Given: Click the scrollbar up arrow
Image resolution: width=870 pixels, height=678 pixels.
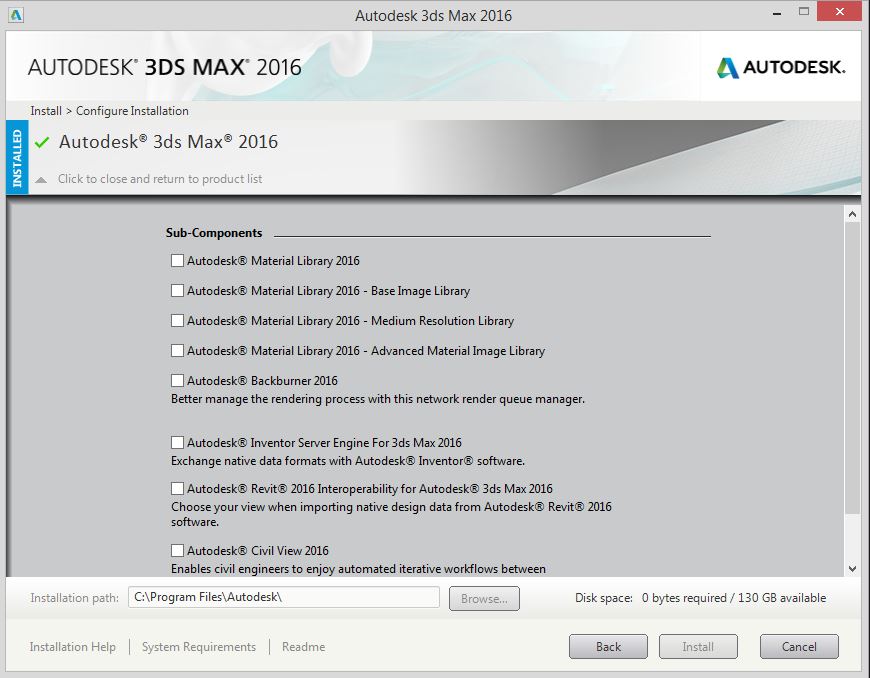Looking at the screenshot, I should [852, 214].
